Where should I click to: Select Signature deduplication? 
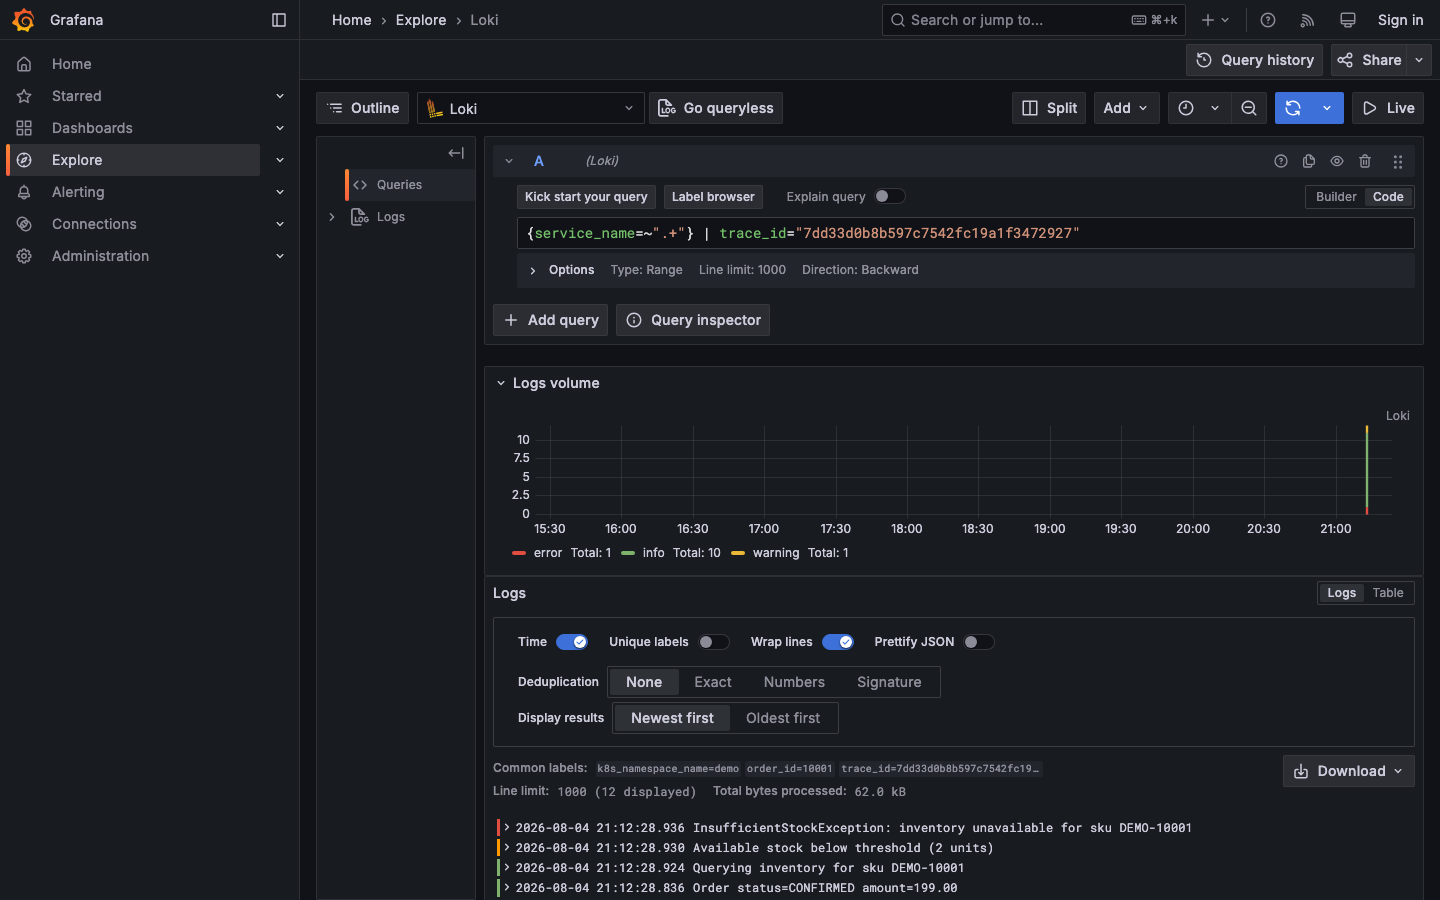(x=889, y=682)
